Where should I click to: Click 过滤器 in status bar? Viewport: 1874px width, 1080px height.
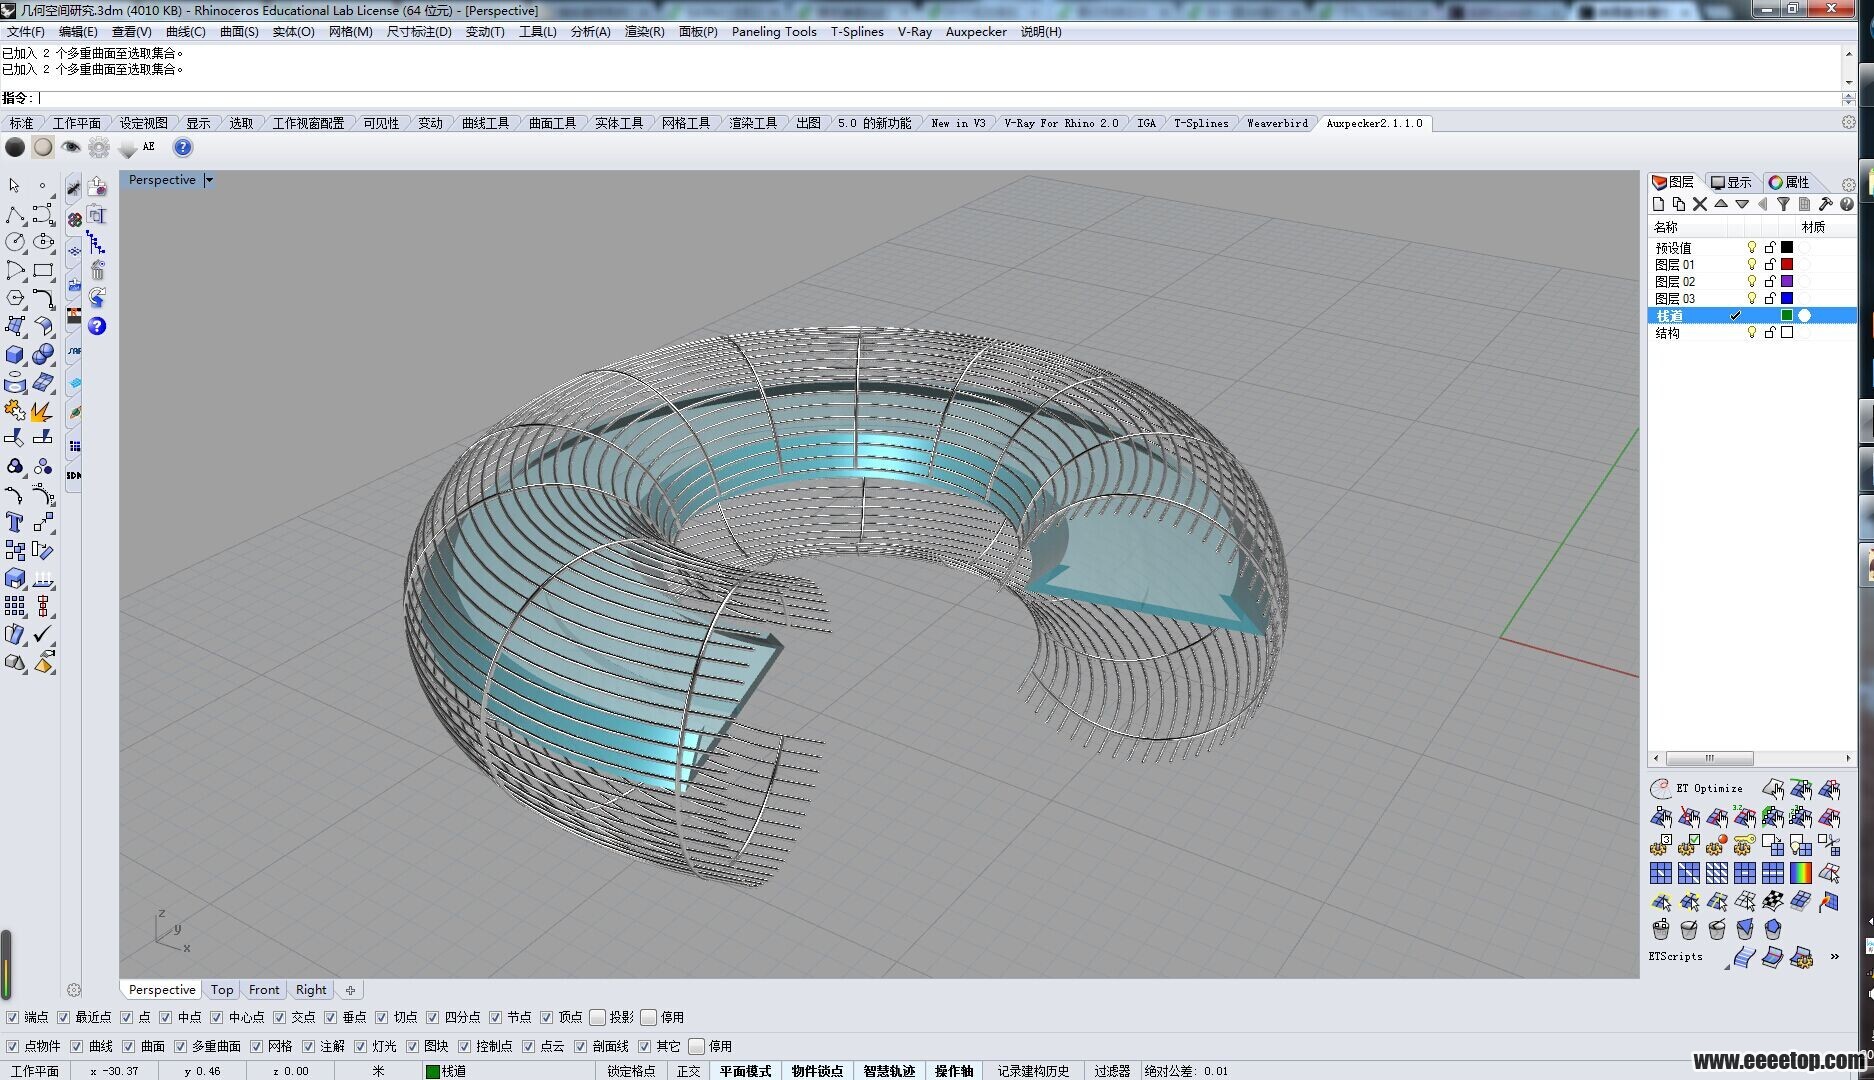tap(1111, 1071)
